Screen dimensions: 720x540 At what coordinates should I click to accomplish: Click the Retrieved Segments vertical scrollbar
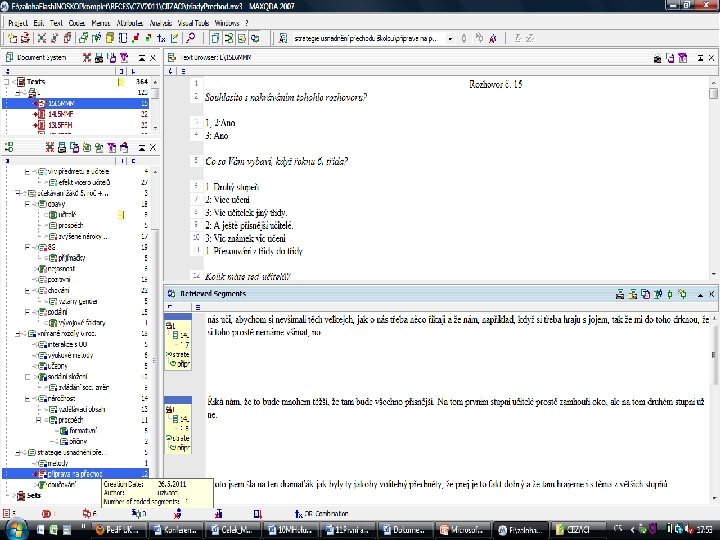click(x=714, y=408)
